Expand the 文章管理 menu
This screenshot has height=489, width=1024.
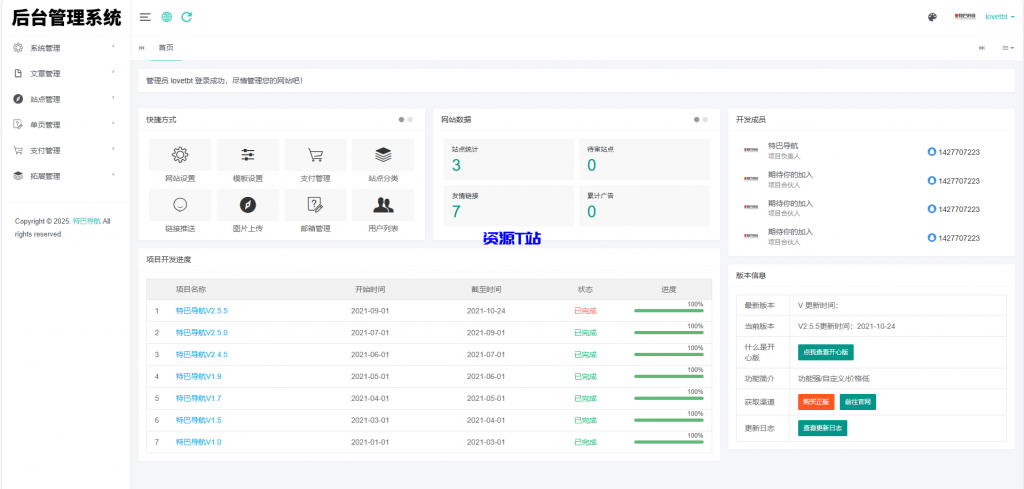pyautogui.click(x=65, y=73)
